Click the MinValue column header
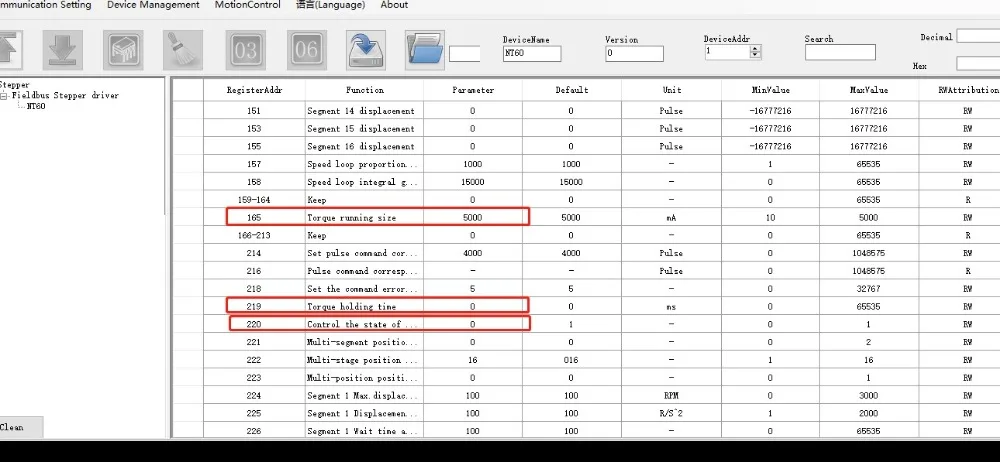This screenshot has height=462, width=1000. 770,90
